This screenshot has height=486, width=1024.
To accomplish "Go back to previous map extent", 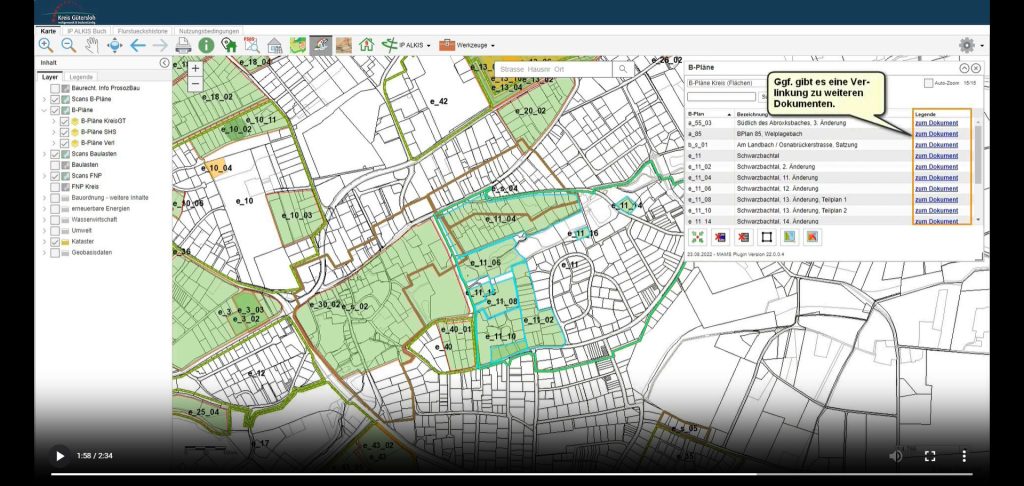I will (x=137, y=45).
